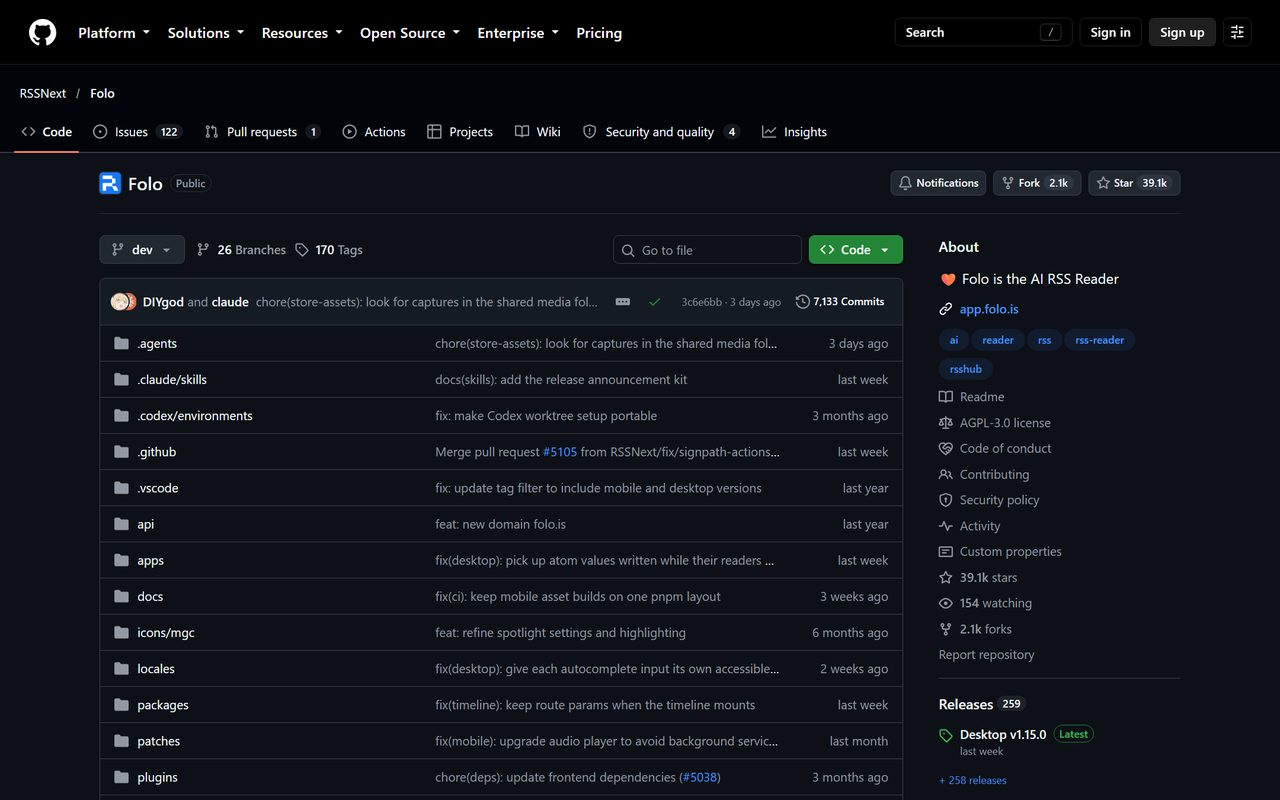
Task: Click the watching eye icon
Action: pos(946,603)
